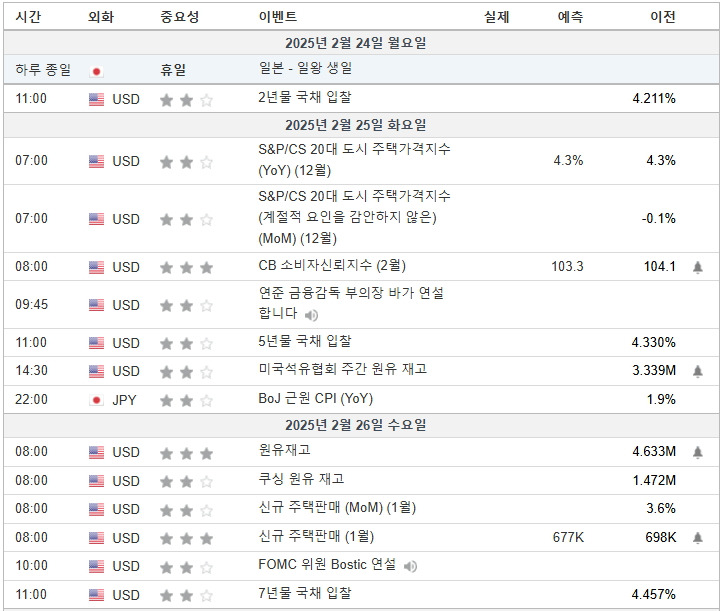Click previous value 104.1
The width and height of the screenshot is (724, 611).
660,266
